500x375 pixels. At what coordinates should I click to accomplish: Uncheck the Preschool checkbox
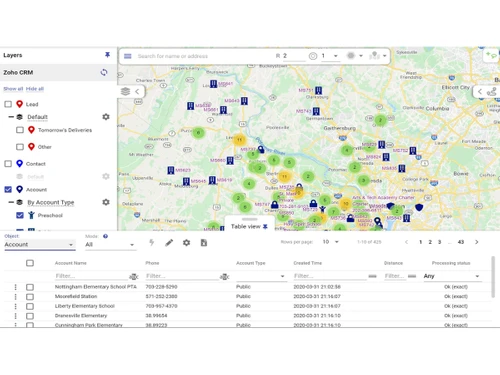(20, 215)
